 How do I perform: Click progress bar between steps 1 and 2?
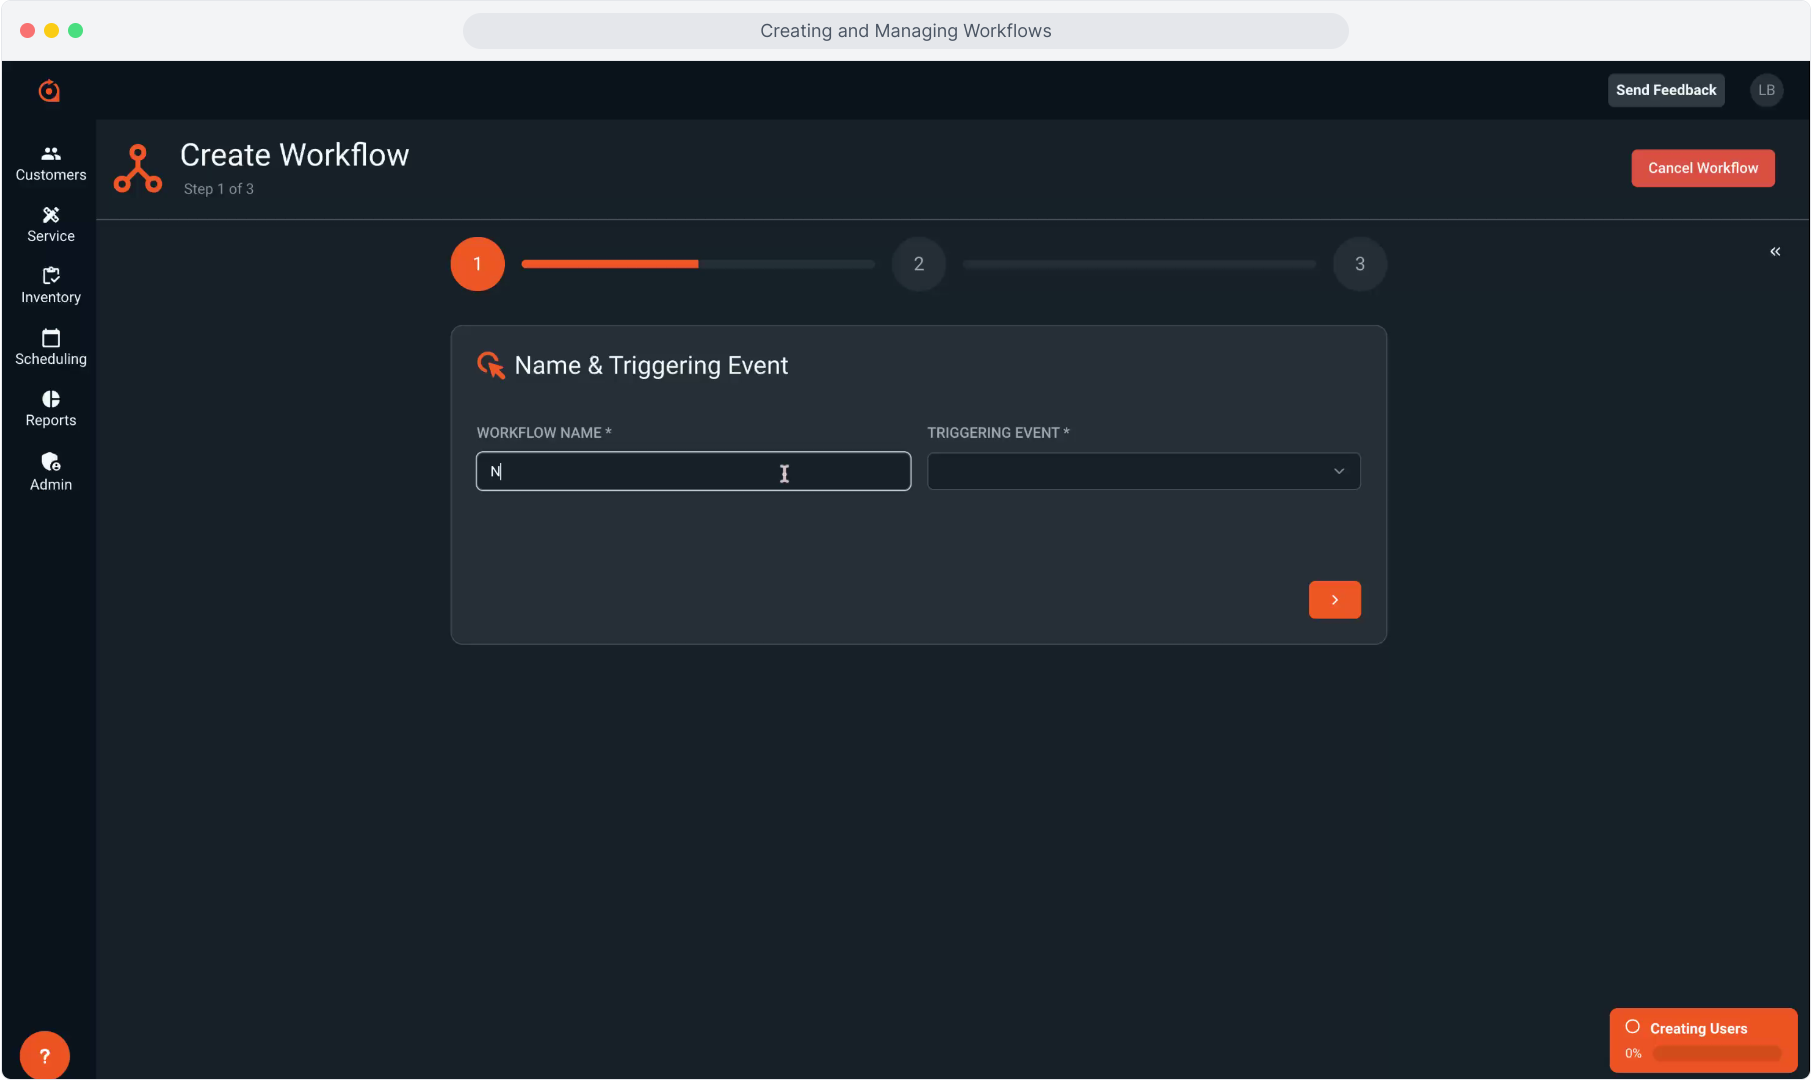pos(698,264)
